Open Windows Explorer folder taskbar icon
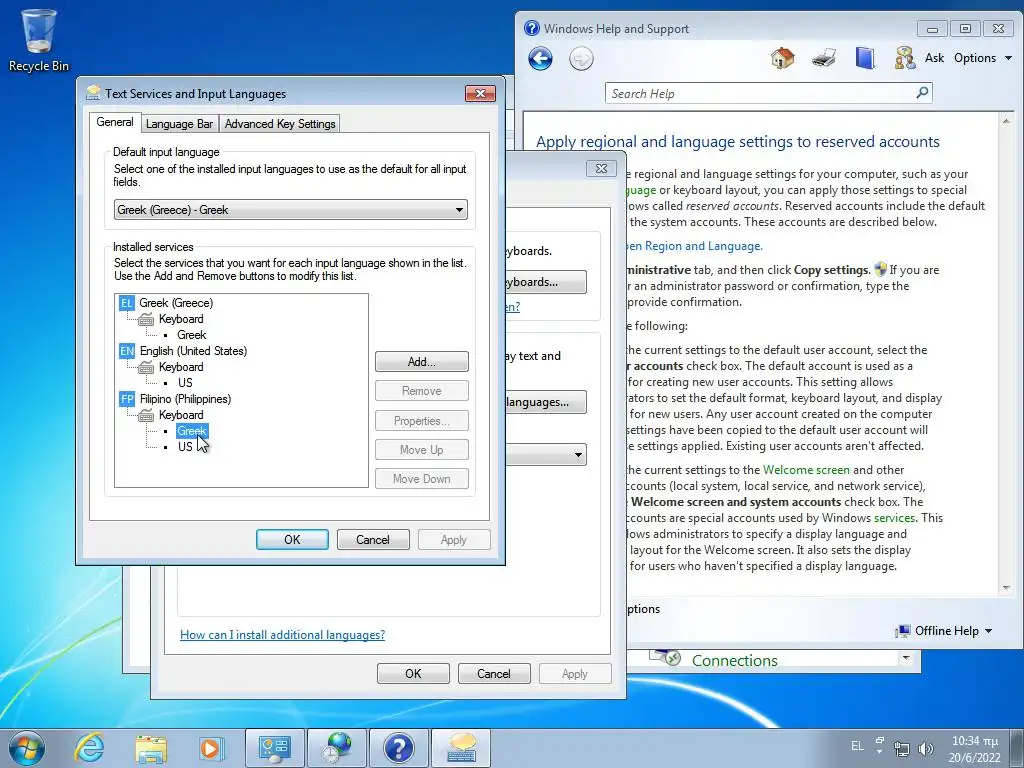 [151, 749]
